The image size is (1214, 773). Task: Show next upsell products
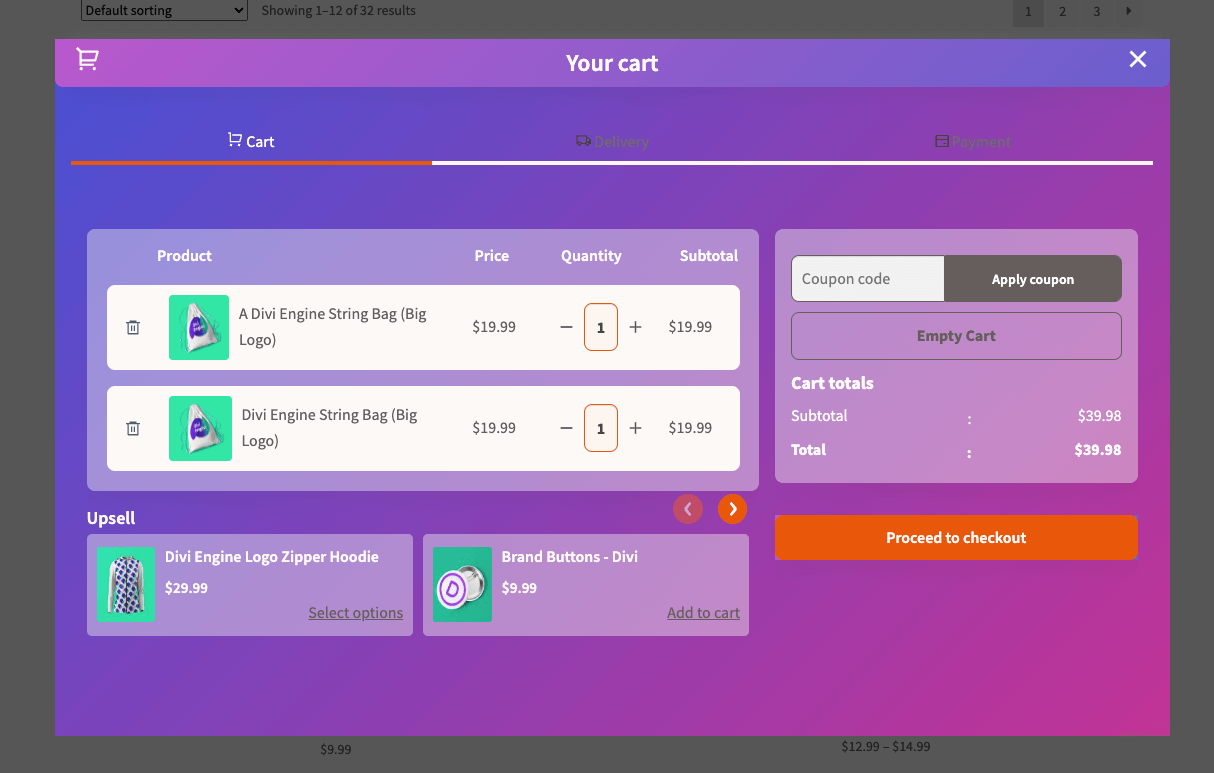(732, 509)
